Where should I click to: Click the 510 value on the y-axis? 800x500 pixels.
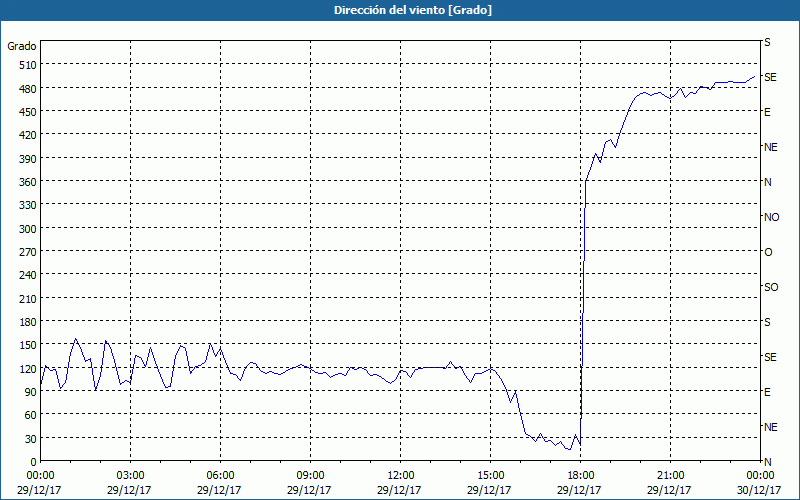pyautogui.click(x=28, y=65)
